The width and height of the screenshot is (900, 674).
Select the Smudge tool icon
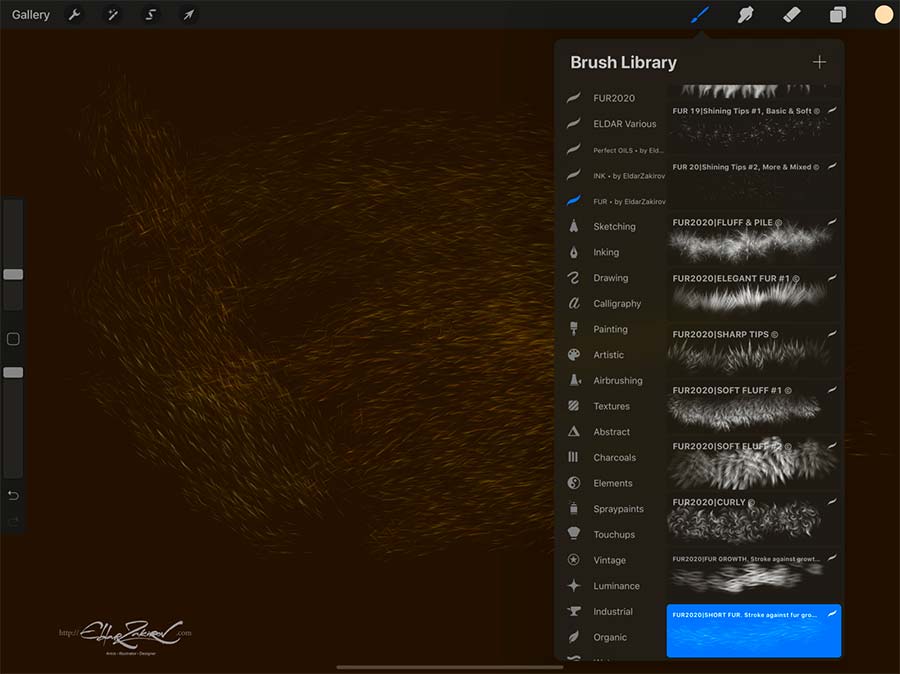click(745, 14)
